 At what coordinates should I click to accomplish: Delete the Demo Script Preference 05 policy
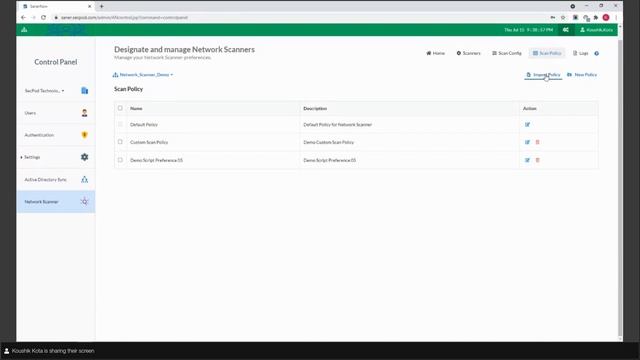coord(538,160)
